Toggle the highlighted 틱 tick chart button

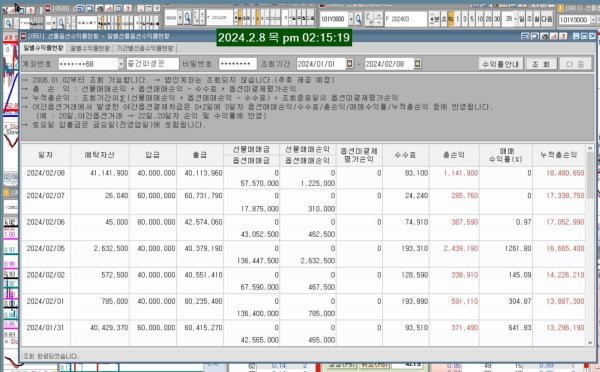(451, 19)
